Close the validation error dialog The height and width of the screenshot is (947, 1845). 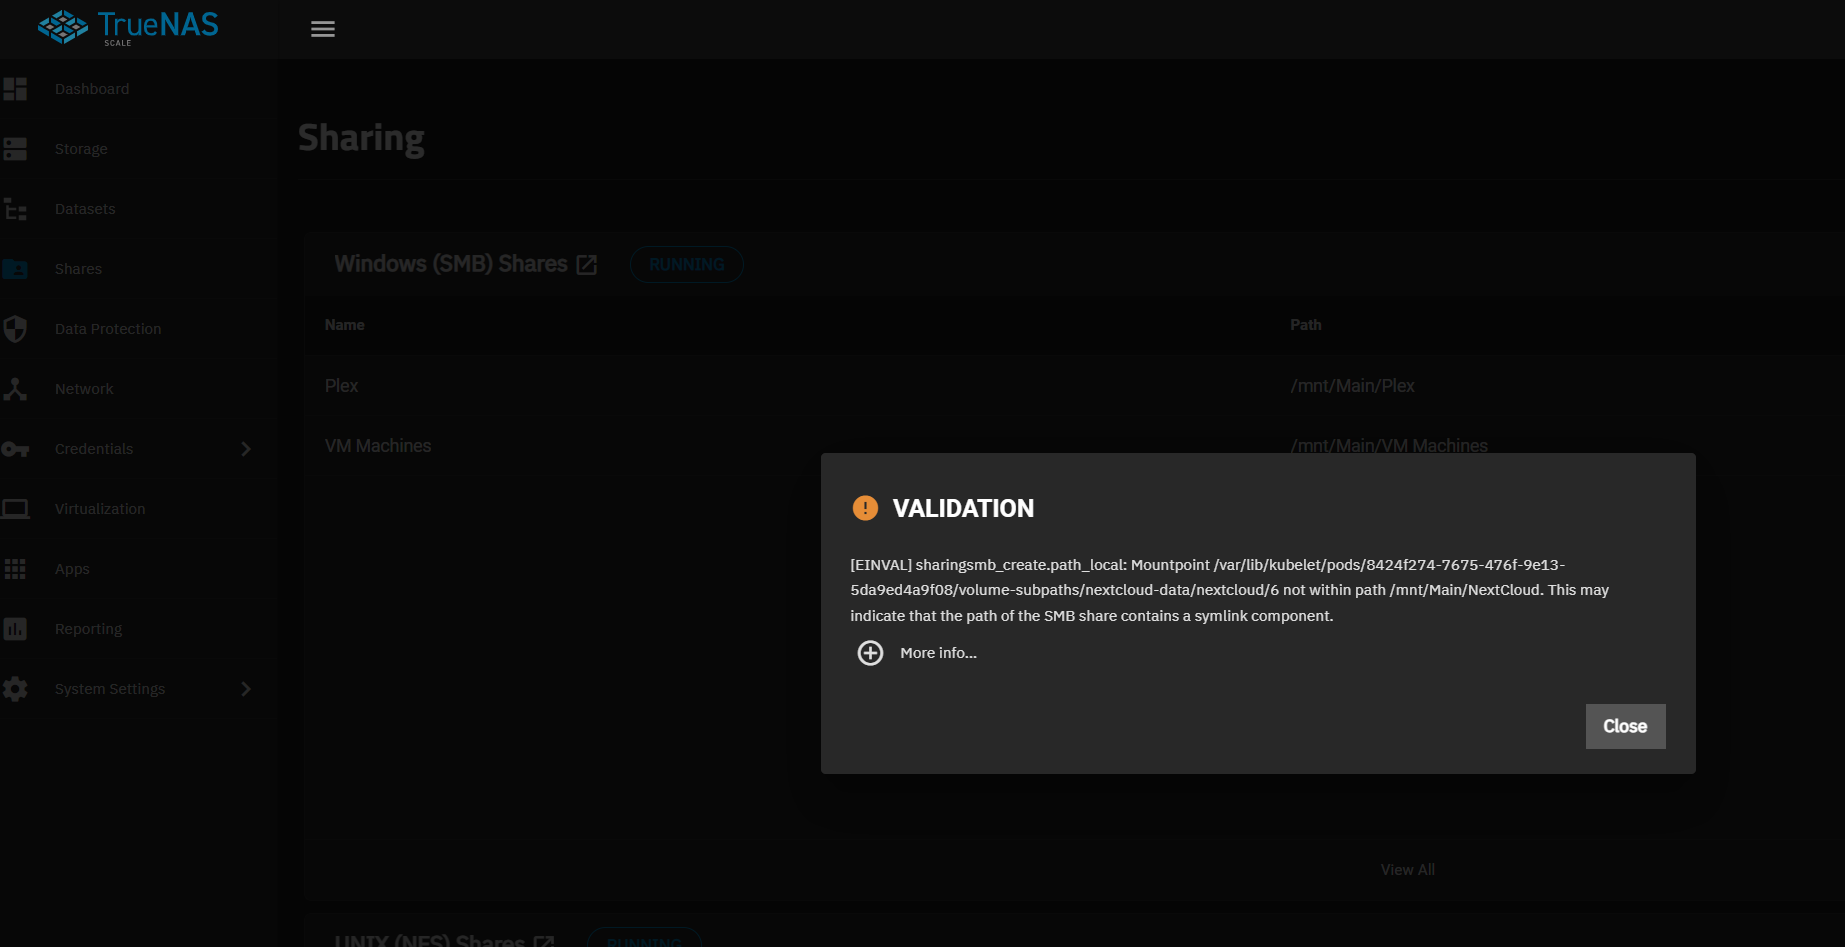[x=1625, y=726]
